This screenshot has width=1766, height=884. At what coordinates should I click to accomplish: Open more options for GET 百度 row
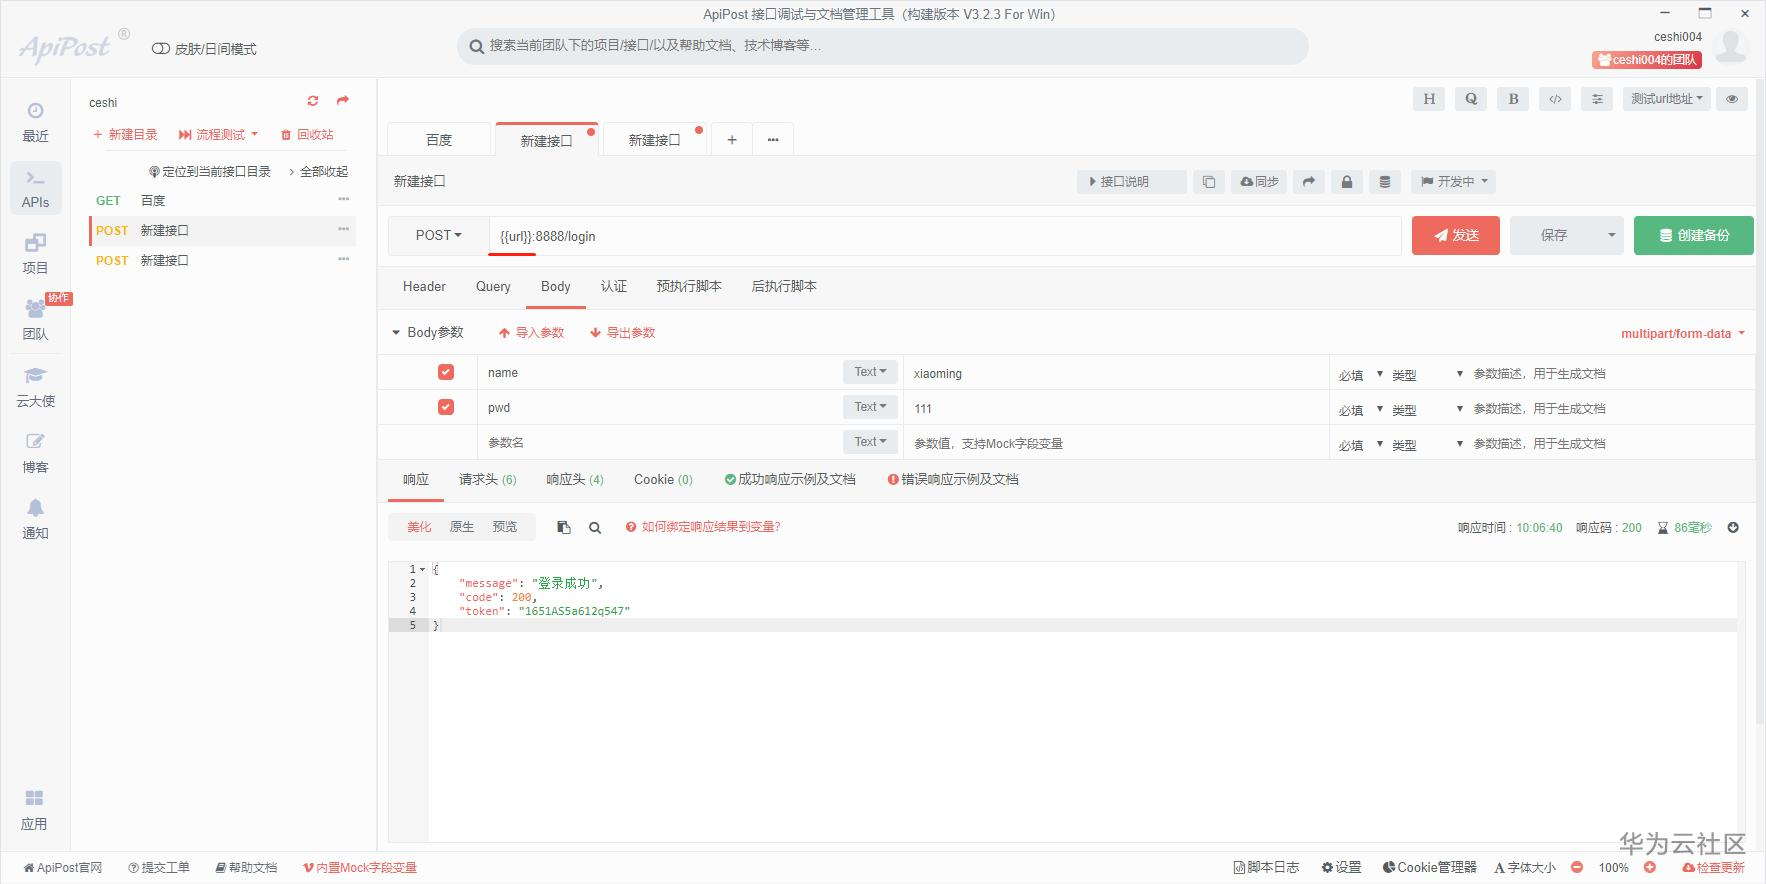344,200
